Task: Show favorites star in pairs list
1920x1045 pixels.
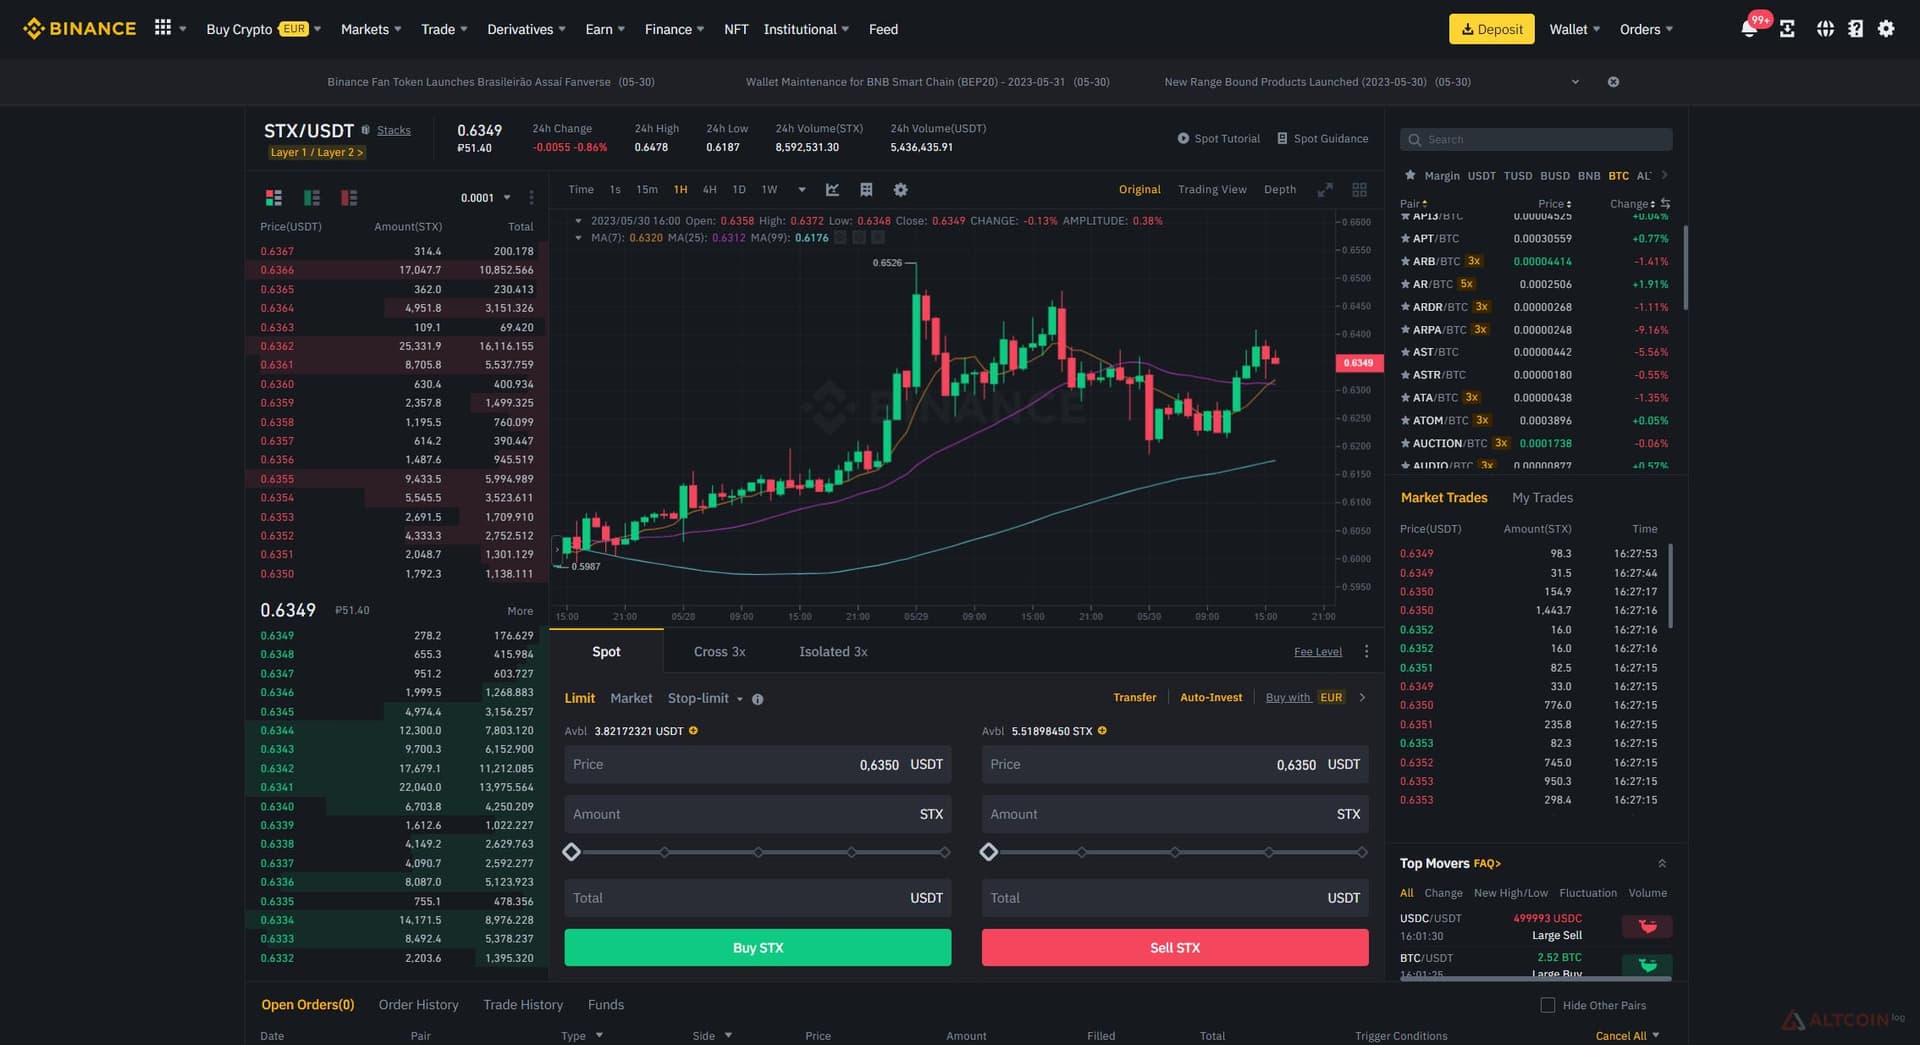Action: [x=1410, y=175]
